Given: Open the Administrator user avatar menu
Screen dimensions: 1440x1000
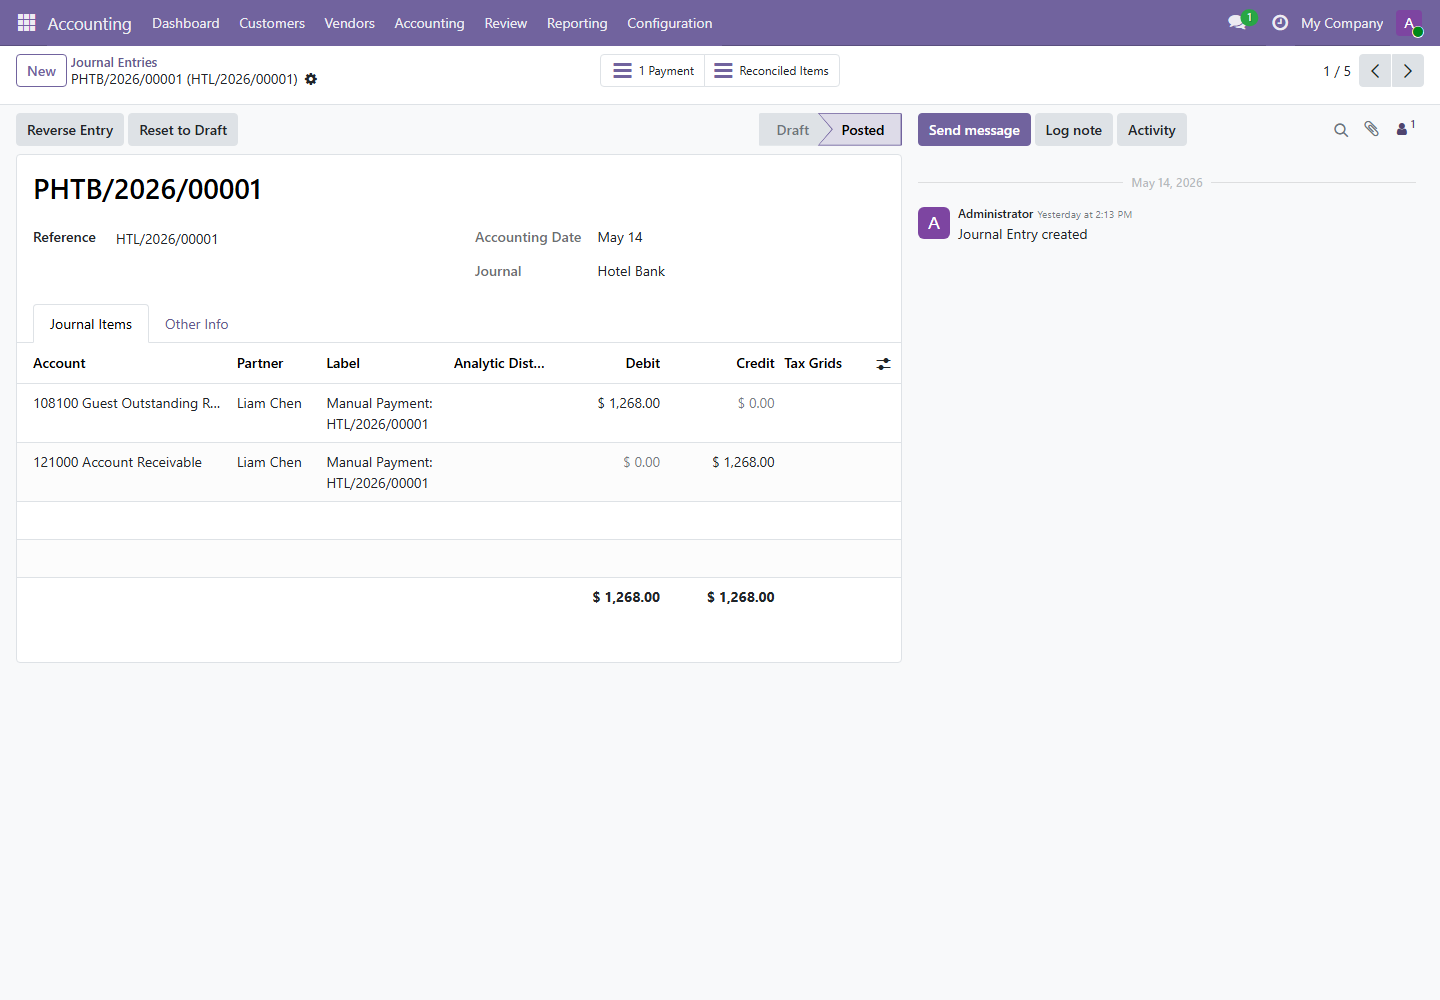Looking at the screenshot, I should [1409, 23].
